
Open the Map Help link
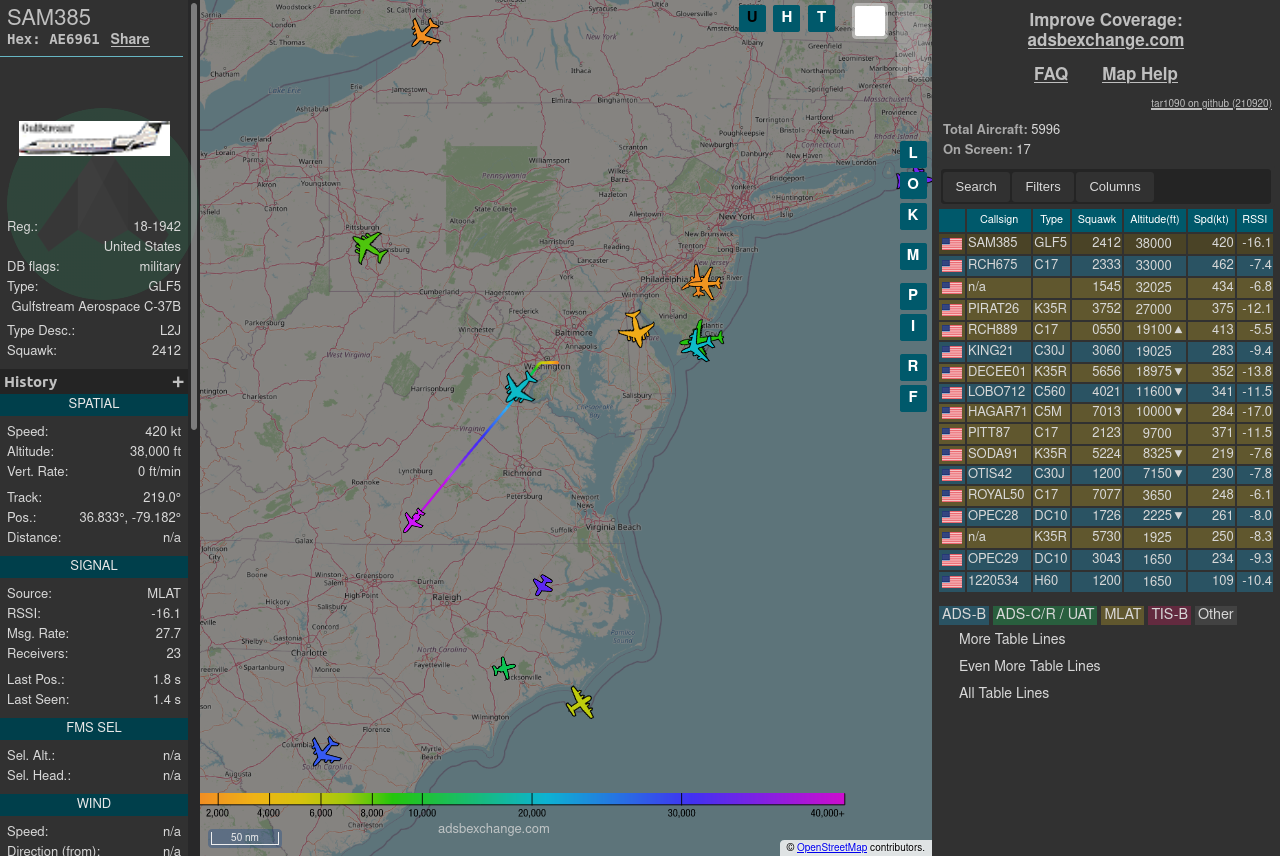click(1140, 74)
